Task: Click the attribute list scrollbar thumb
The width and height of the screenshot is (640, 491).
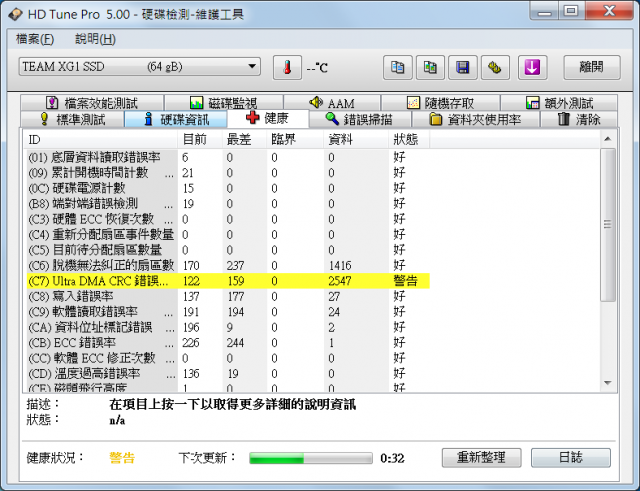Action: pos(608,225)
